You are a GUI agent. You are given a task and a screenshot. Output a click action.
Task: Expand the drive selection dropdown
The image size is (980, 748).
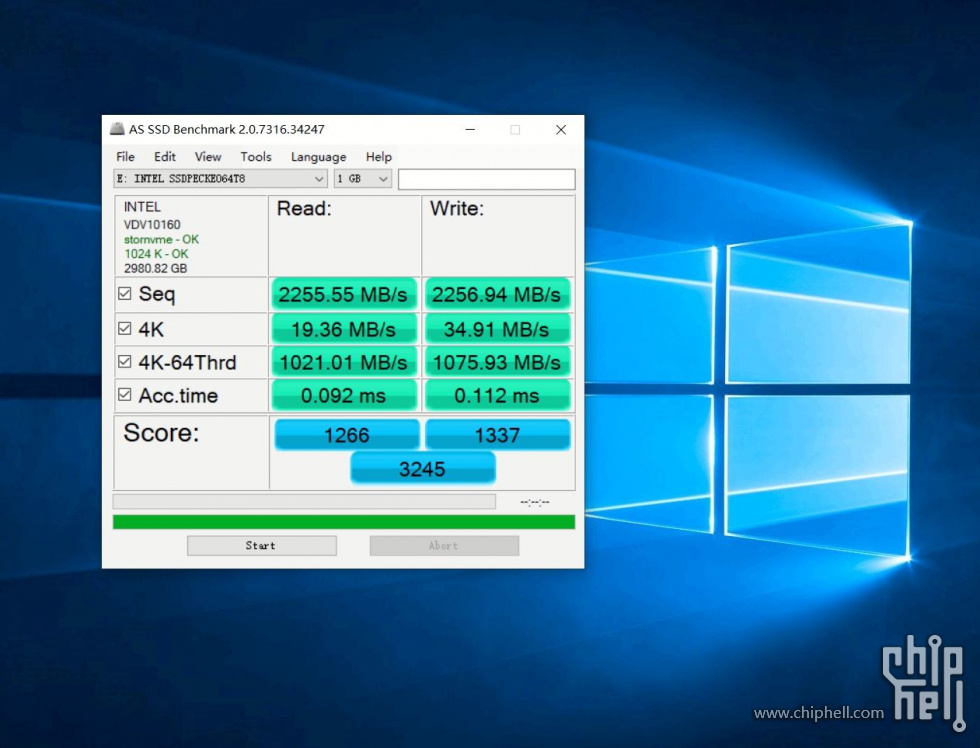pyautogui.click(x=221, y=179)
